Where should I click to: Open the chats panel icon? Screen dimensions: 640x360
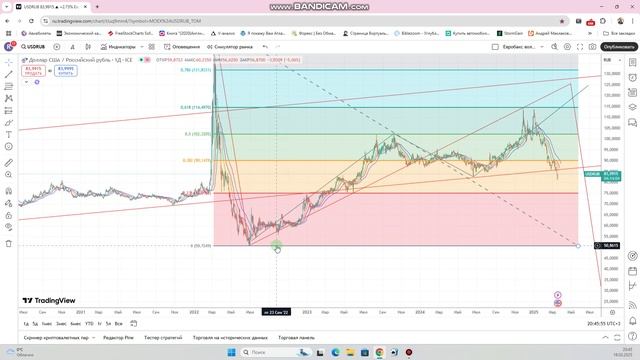point(632,122)
